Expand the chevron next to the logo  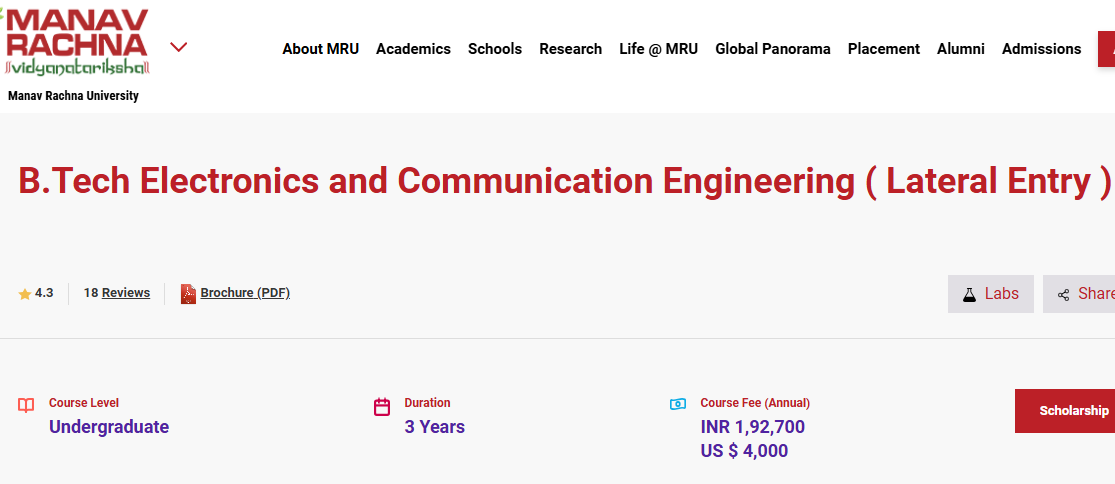pyautogui.click(x=179, y=47)
